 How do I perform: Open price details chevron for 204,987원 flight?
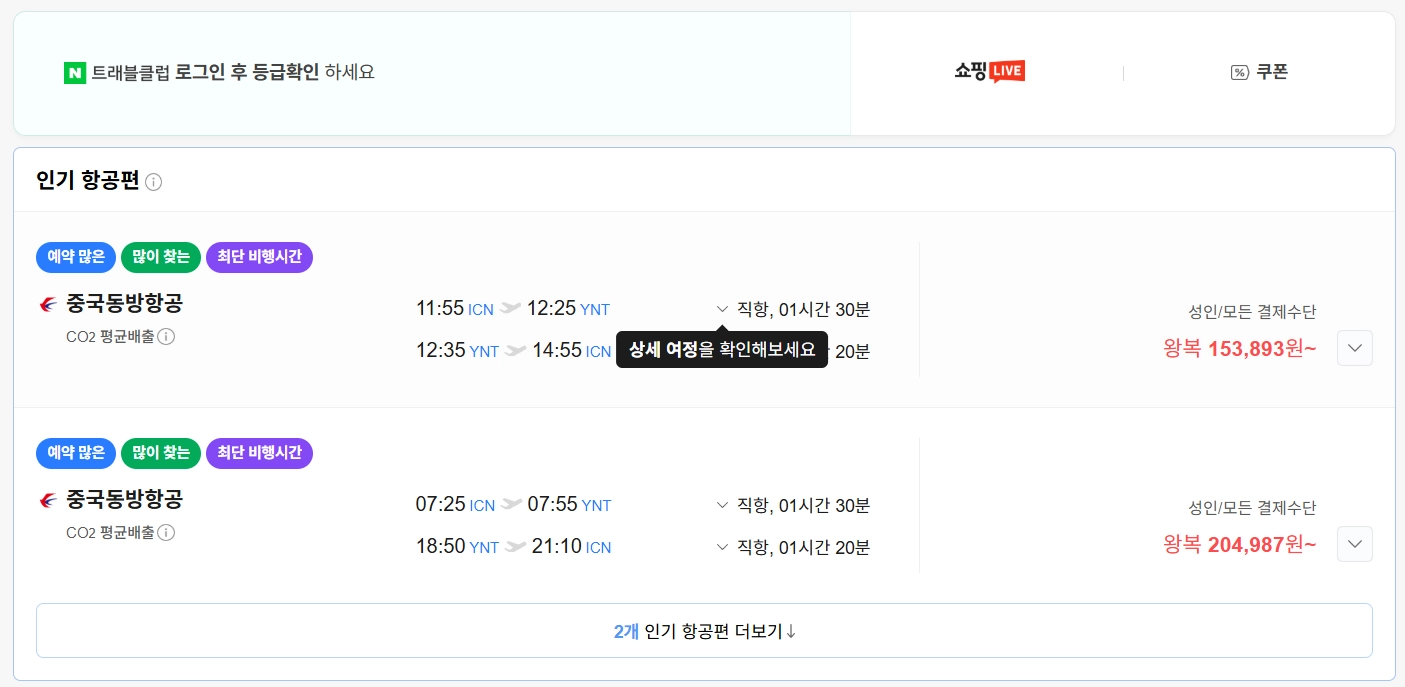pos(1354,544)
